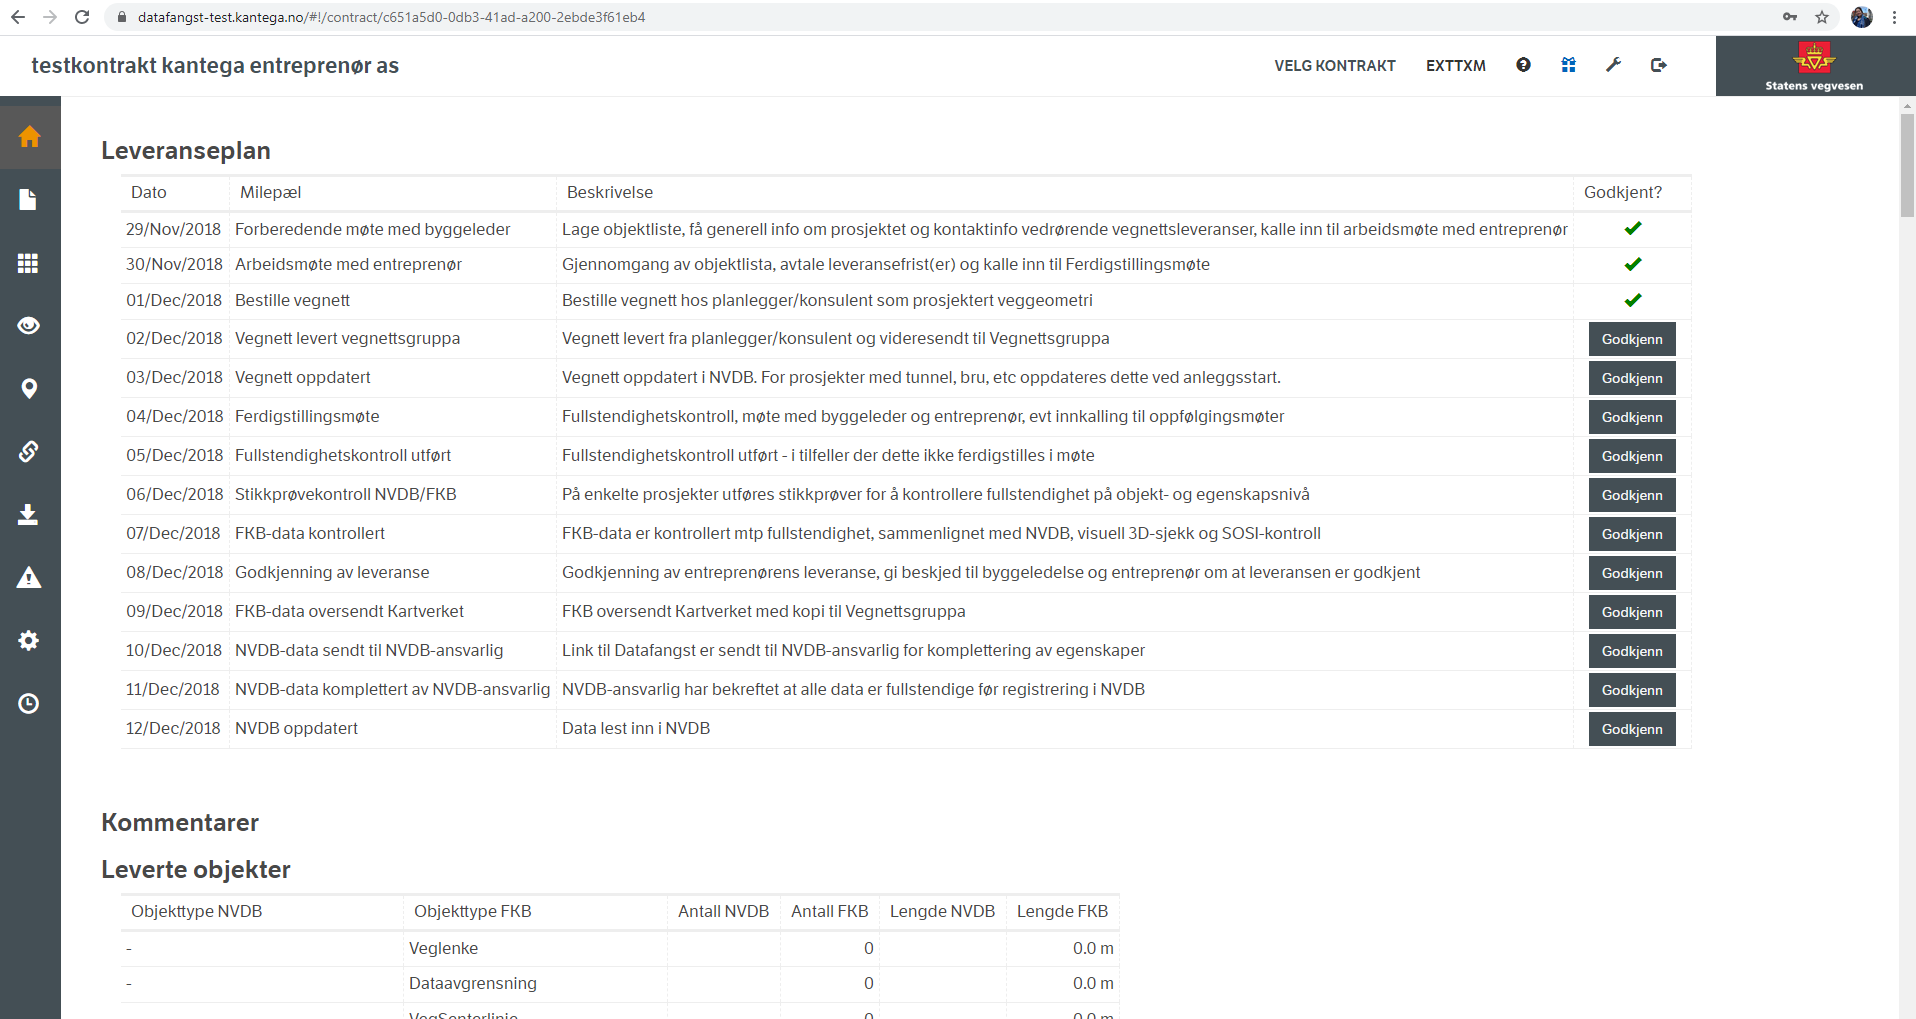The width and height of the screenshot is (1916, 1019).
Task: Open the download icon in sidebar
Action: click(29, 515)
